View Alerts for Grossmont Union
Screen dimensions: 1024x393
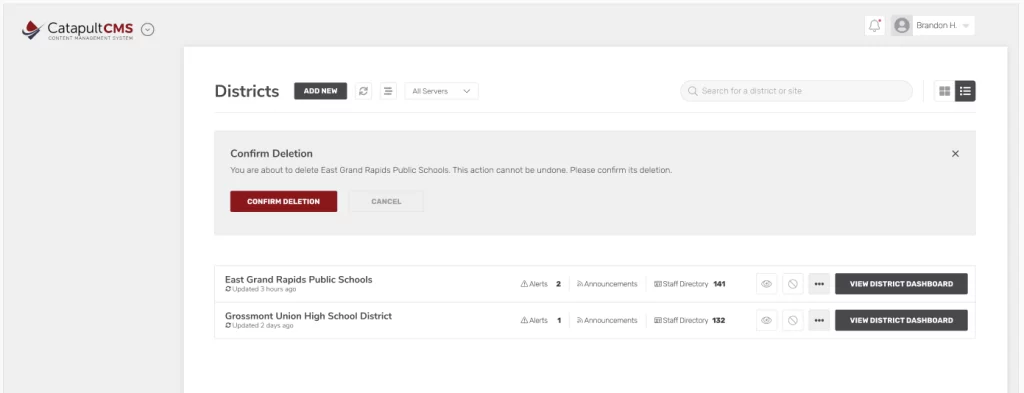[541, 321]
